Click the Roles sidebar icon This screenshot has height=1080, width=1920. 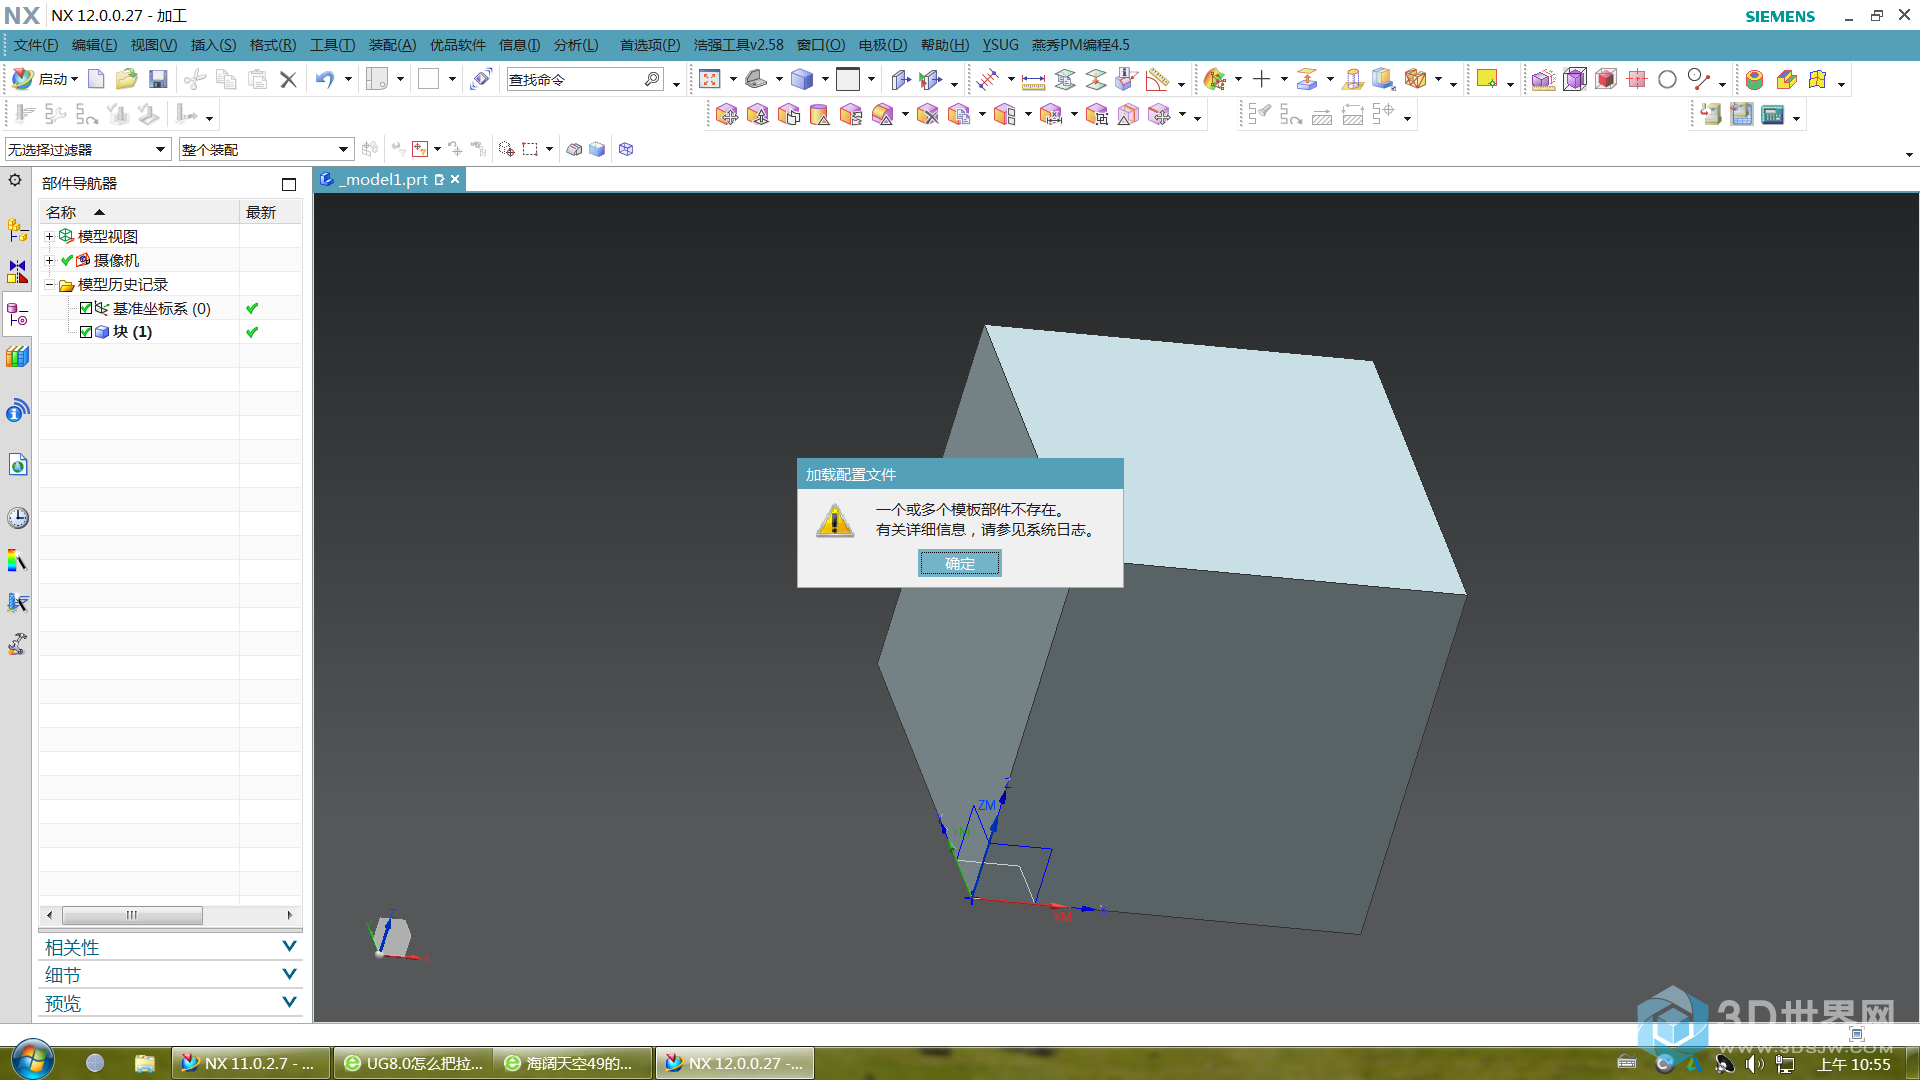[18, 644]
